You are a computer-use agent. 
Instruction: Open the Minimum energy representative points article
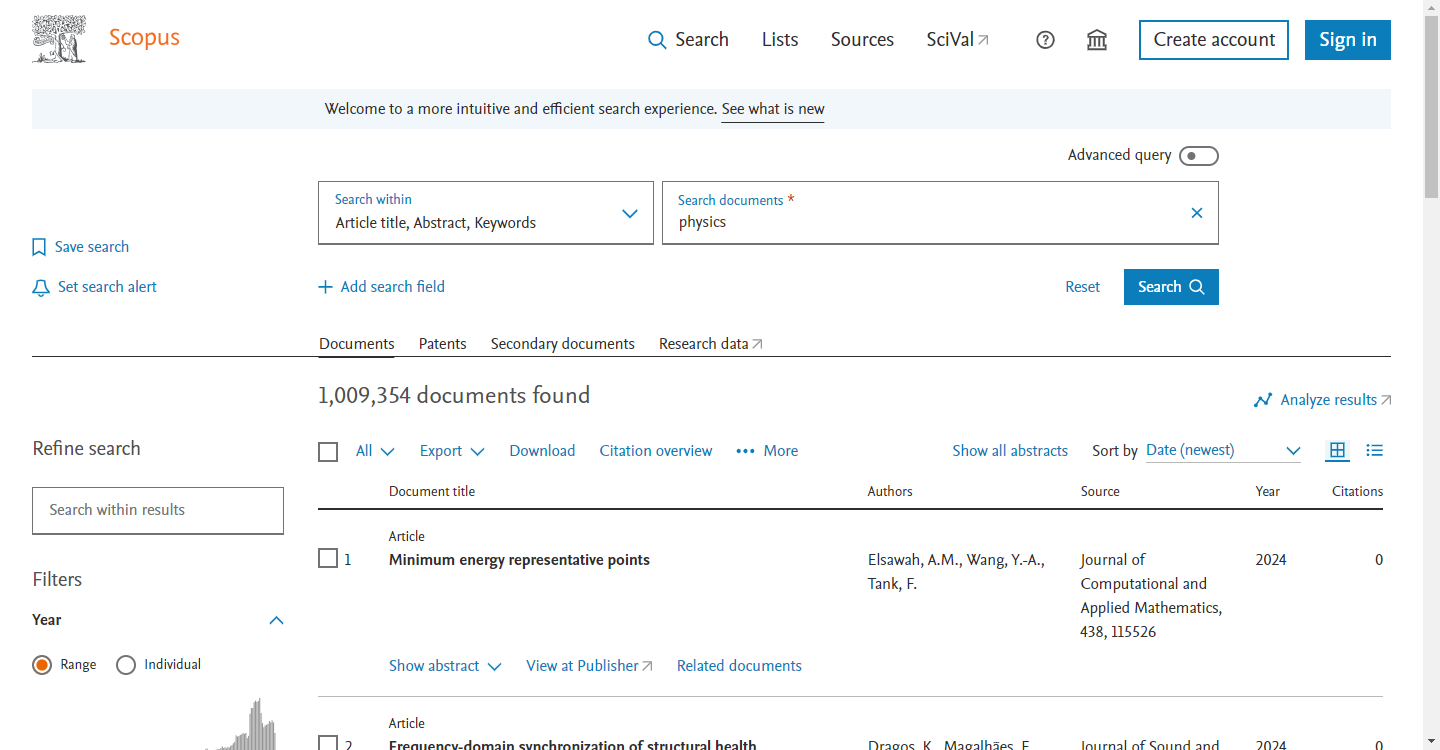[x=519, y=560]
